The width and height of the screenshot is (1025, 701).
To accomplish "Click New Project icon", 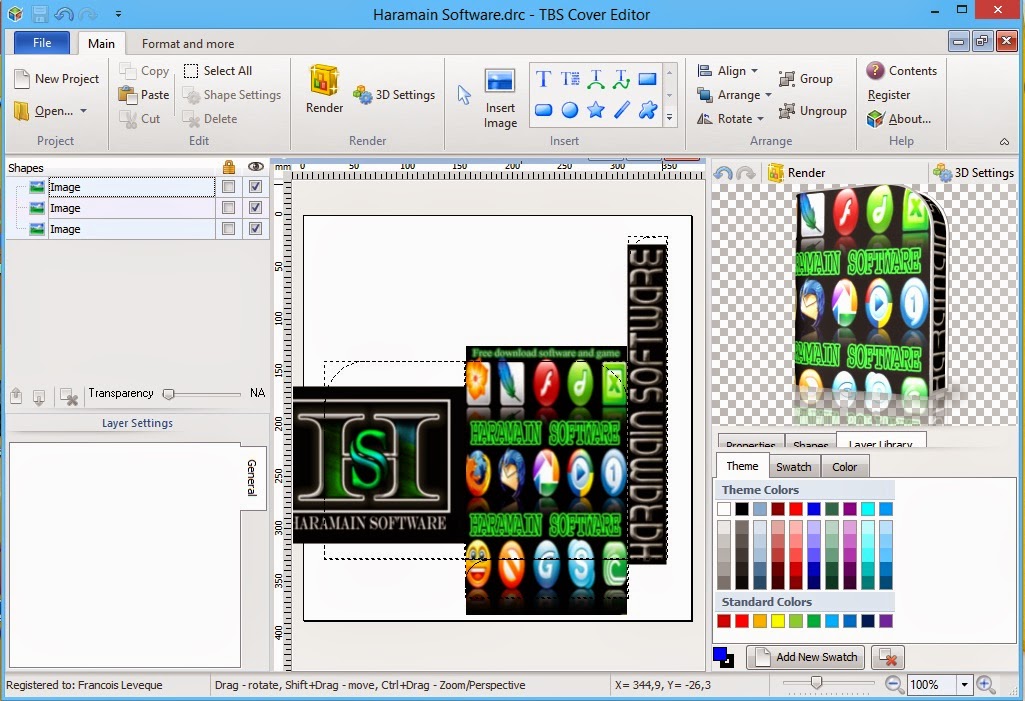I will pyautogui.click(x=22, y=79).
